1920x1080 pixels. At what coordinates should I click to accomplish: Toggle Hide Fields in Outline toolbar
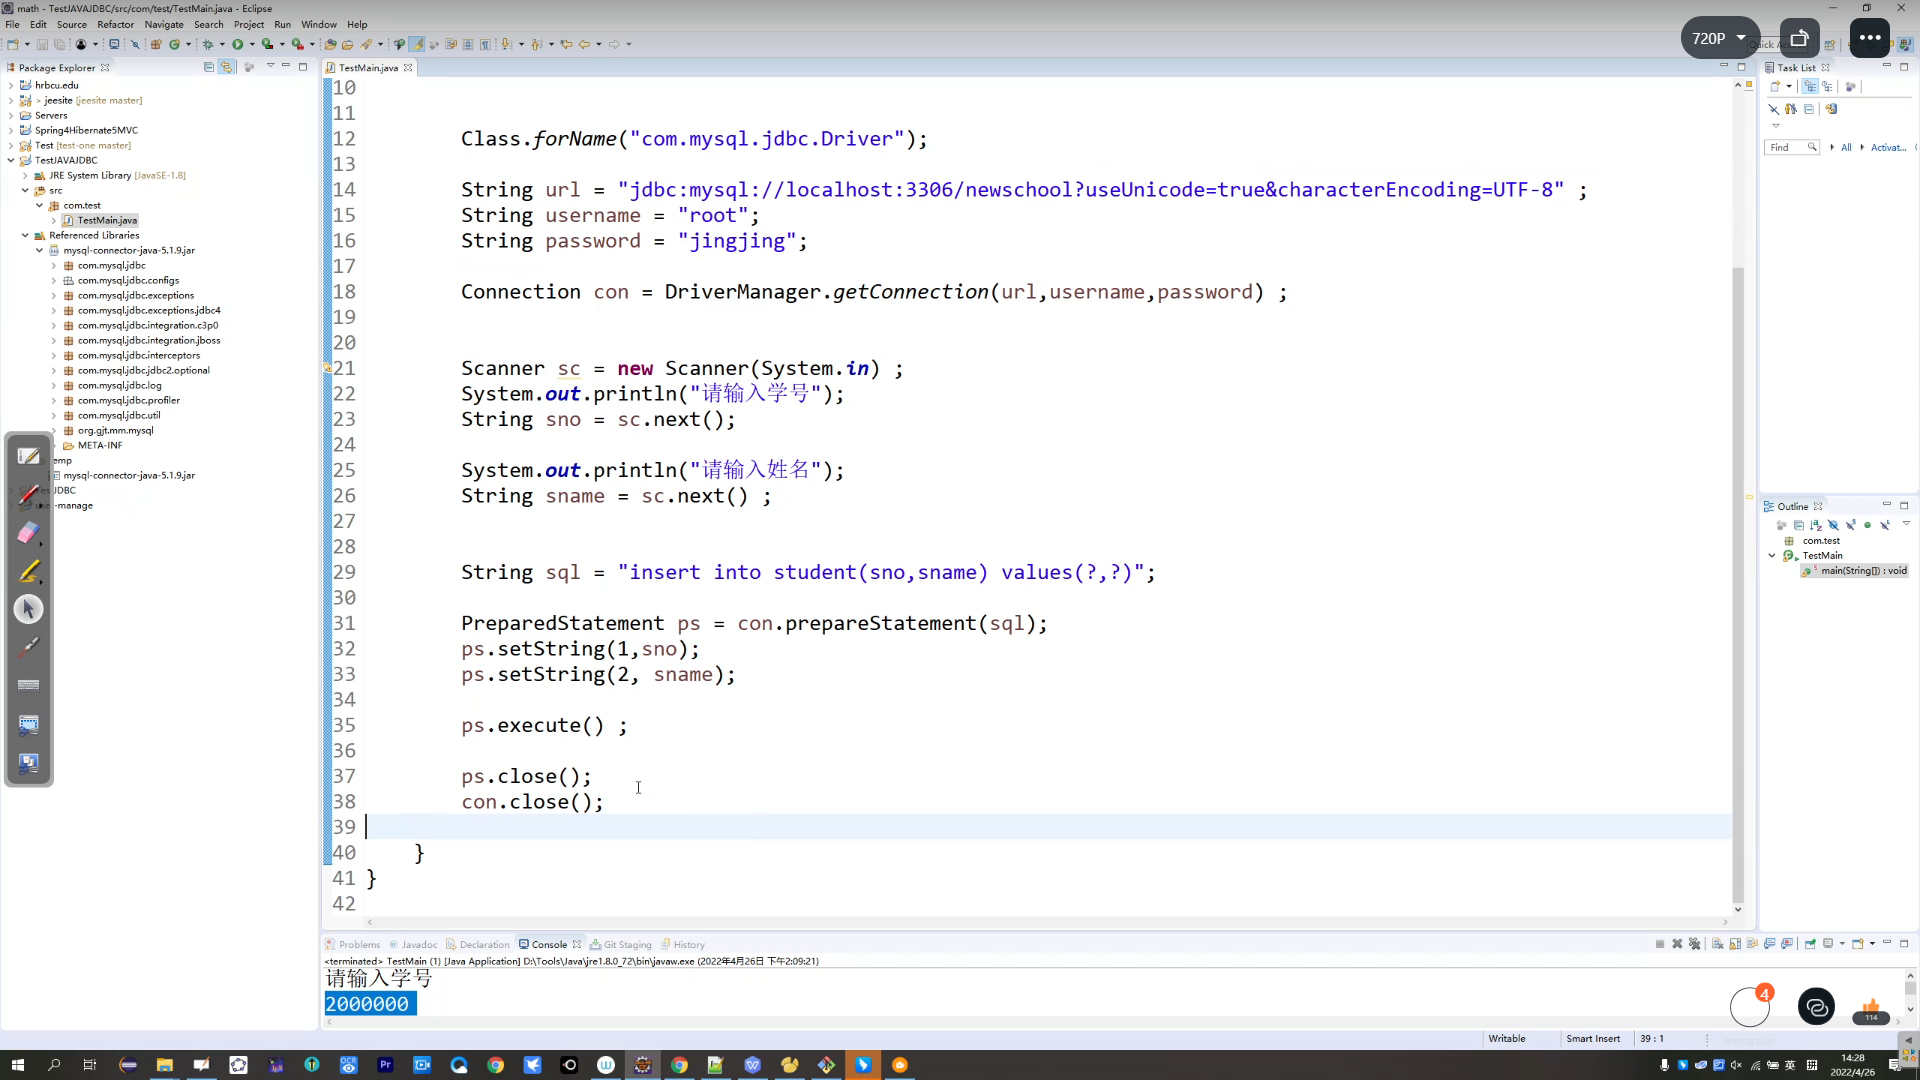(1833, 525)
